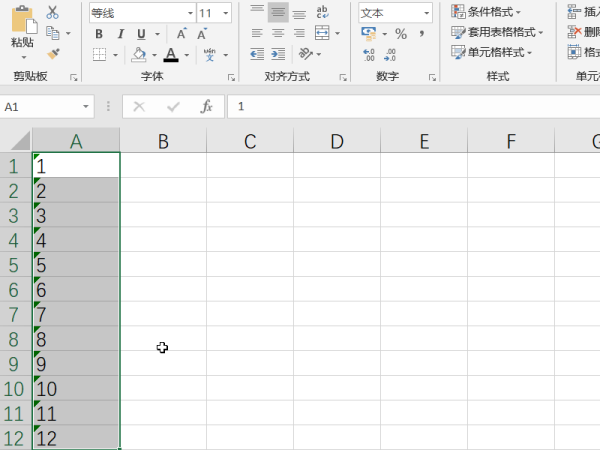Viewport: 600px width, 450px height.
Task: Select column F header
Action: click(511, 141)
